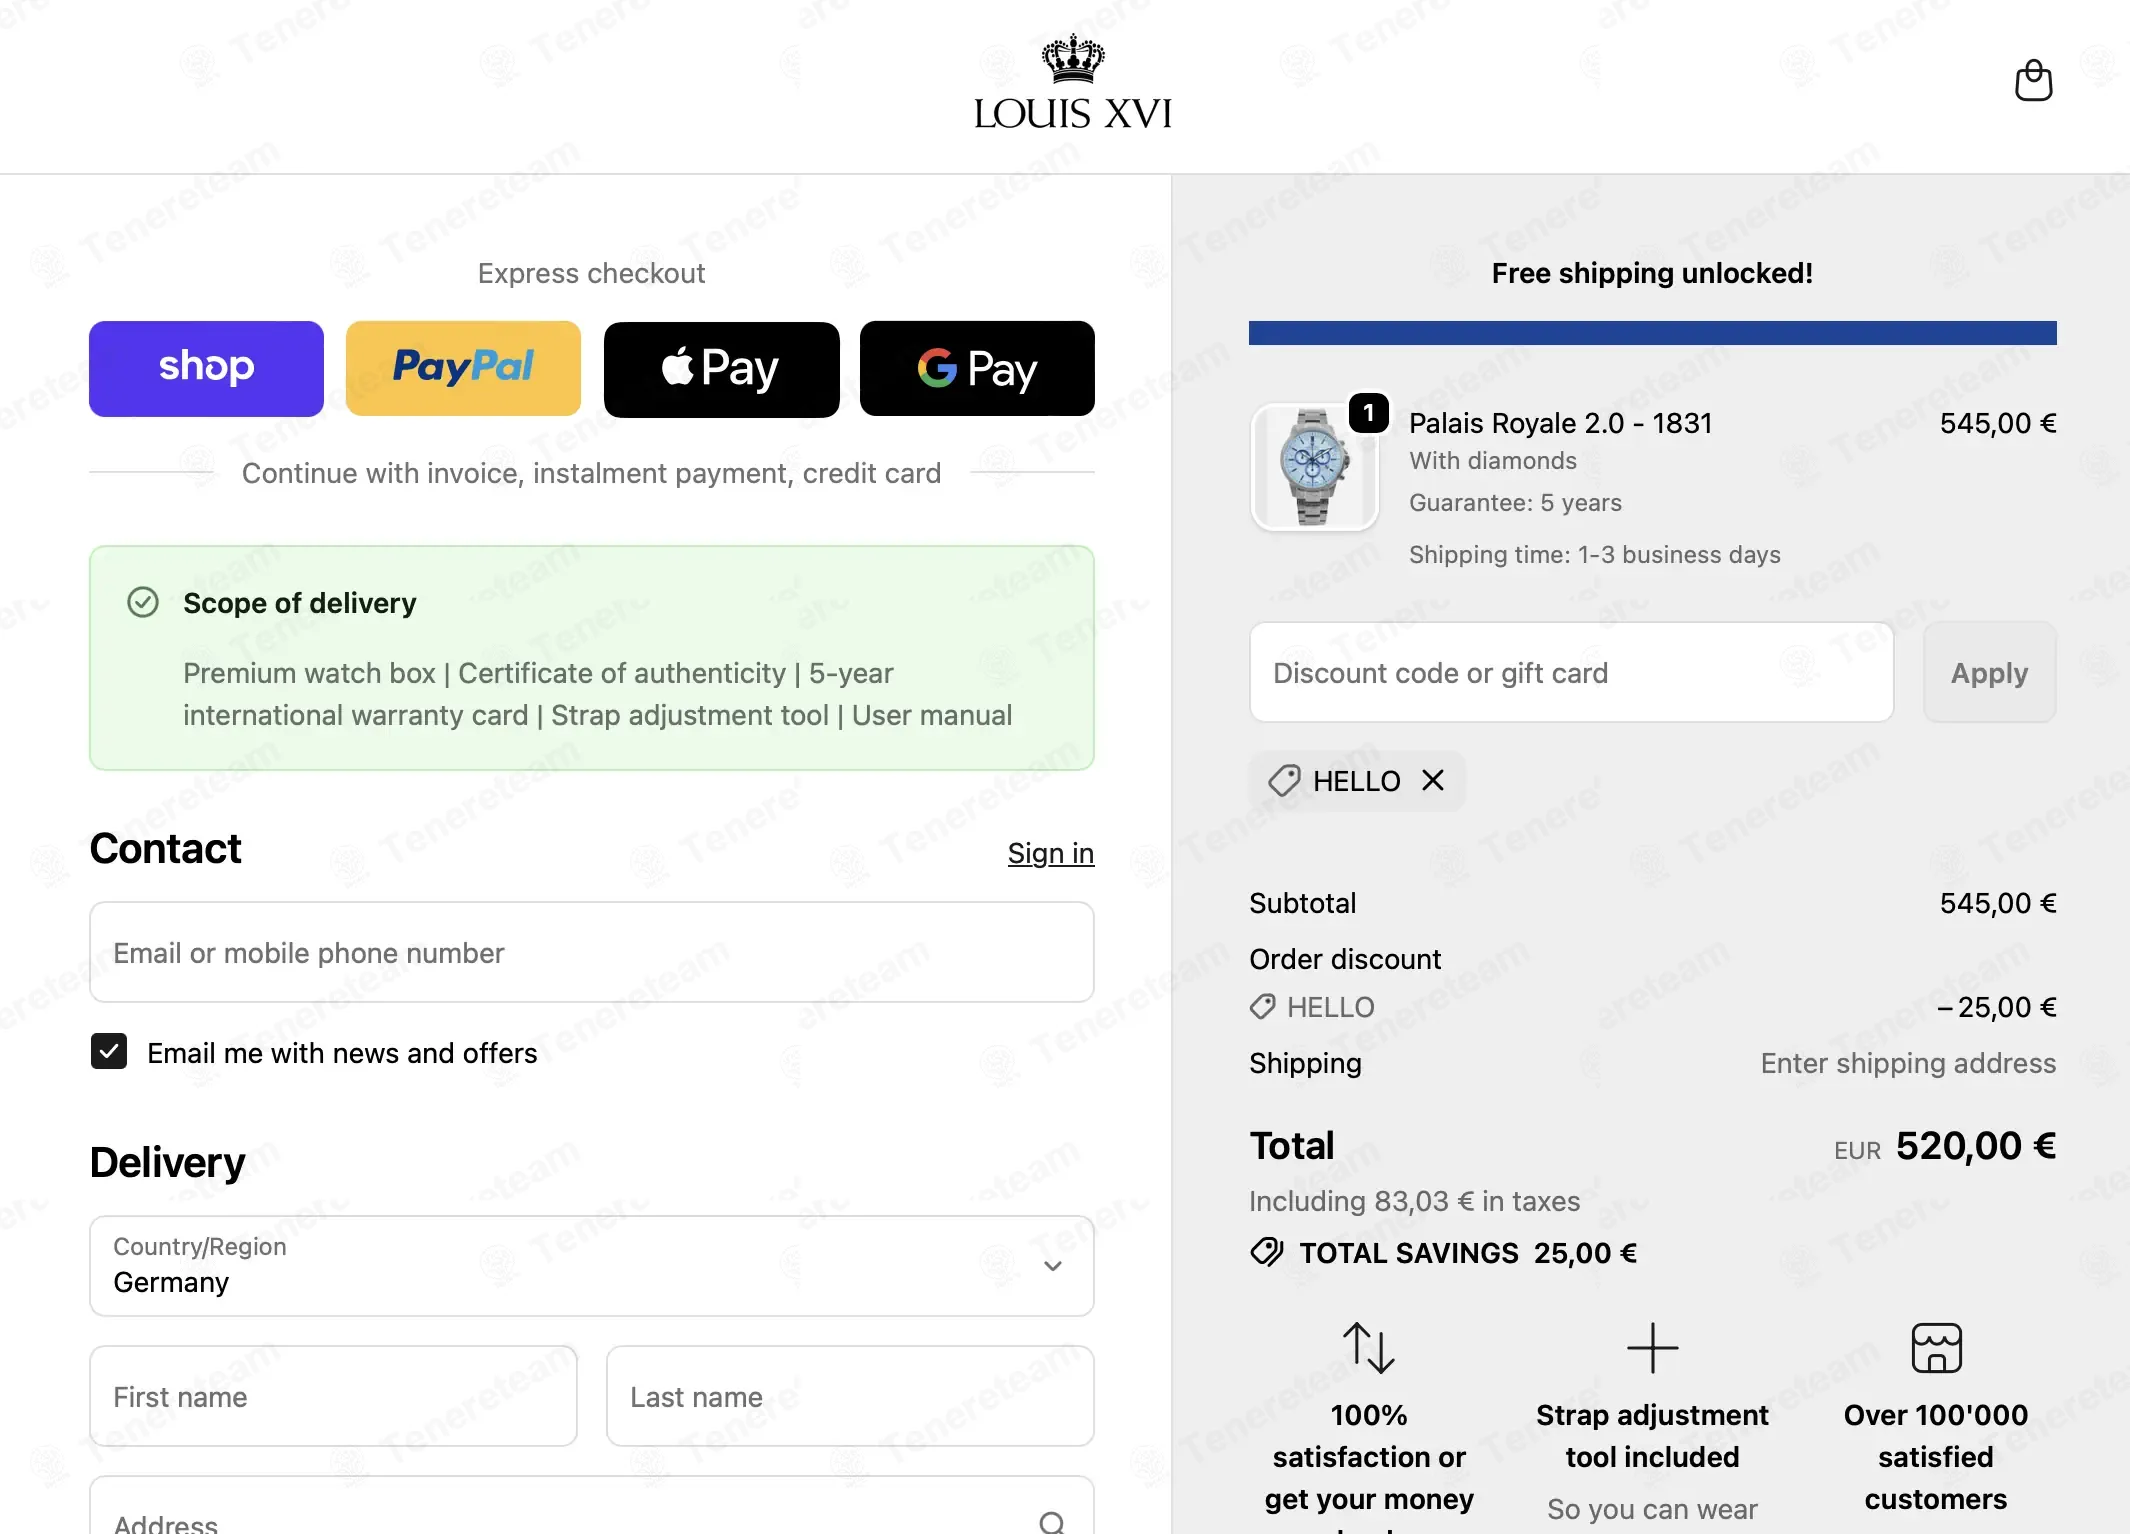
Task: Open the shopping bag cart icon
Action: pos(2033,81)
